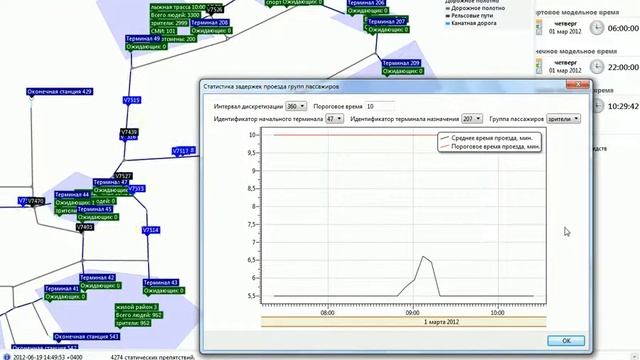Click the Терминал 49 map label

(x=143, y=38)
